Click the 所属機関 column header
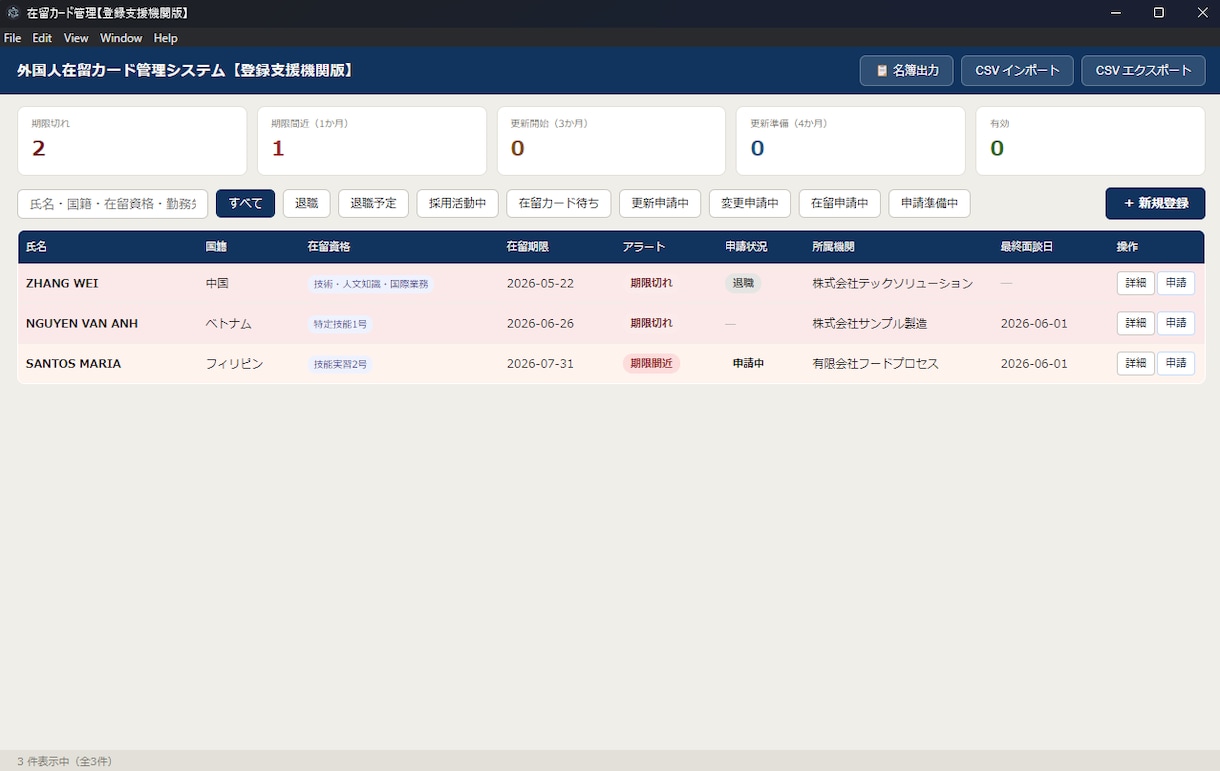The height and width of the screenshot is (771, 1220). point(834,247)
